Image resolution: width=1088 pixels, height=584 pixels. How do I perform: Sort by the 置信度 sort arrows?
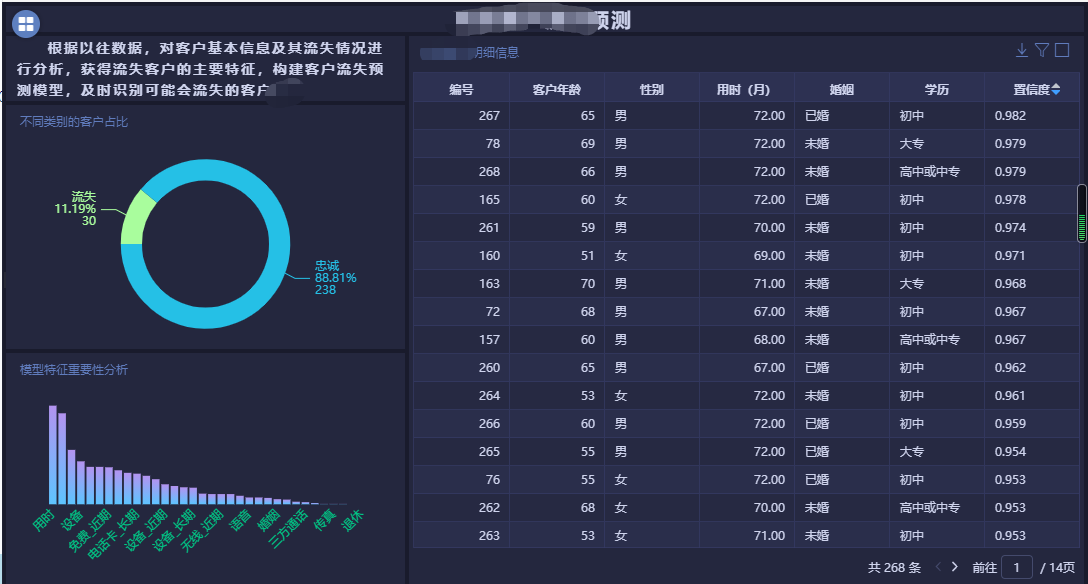(1055, 89)
